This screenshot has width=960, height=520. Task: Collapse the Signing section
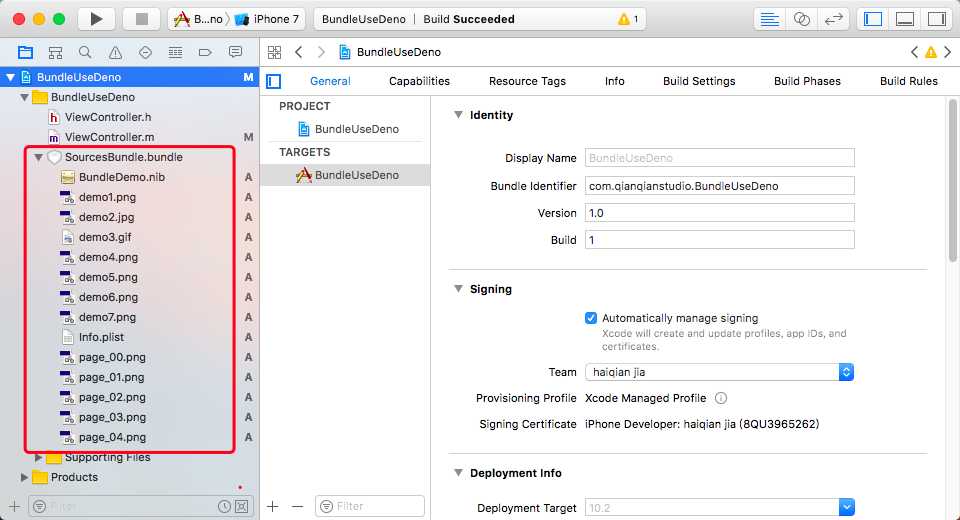pos(458,289)
